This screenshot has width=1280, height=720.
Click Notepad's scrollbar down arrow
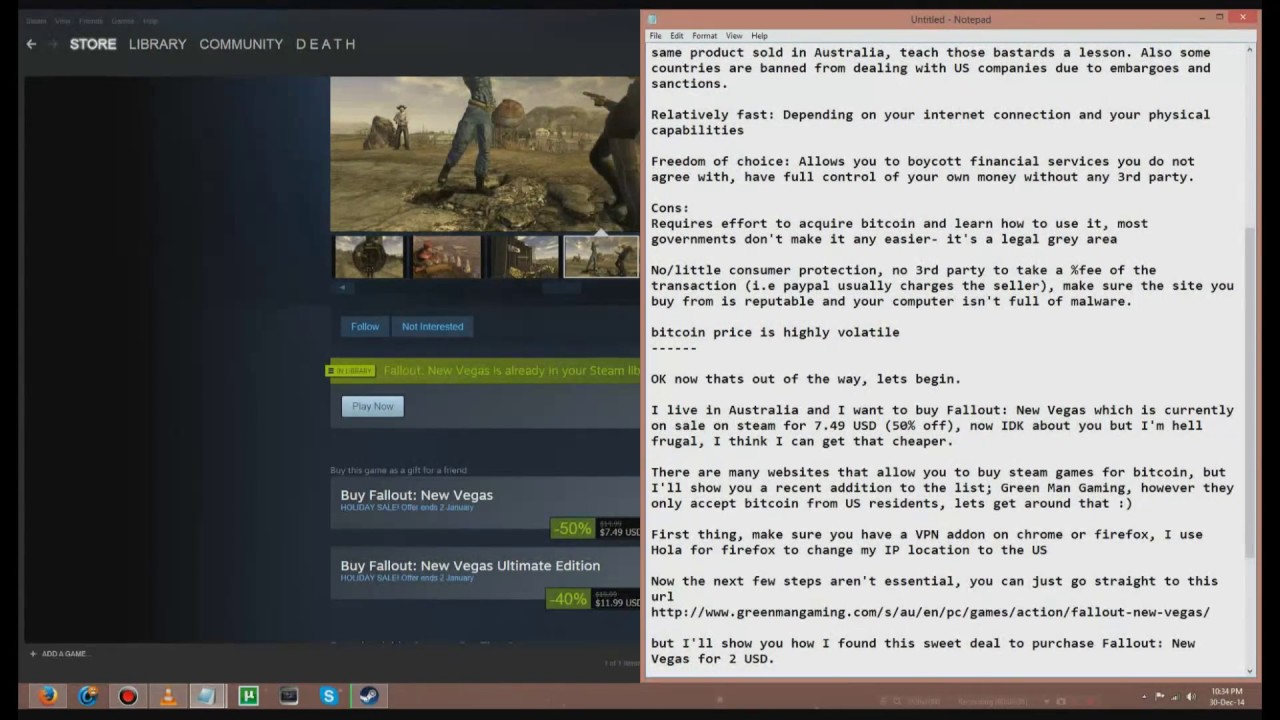click(1250, 672)
